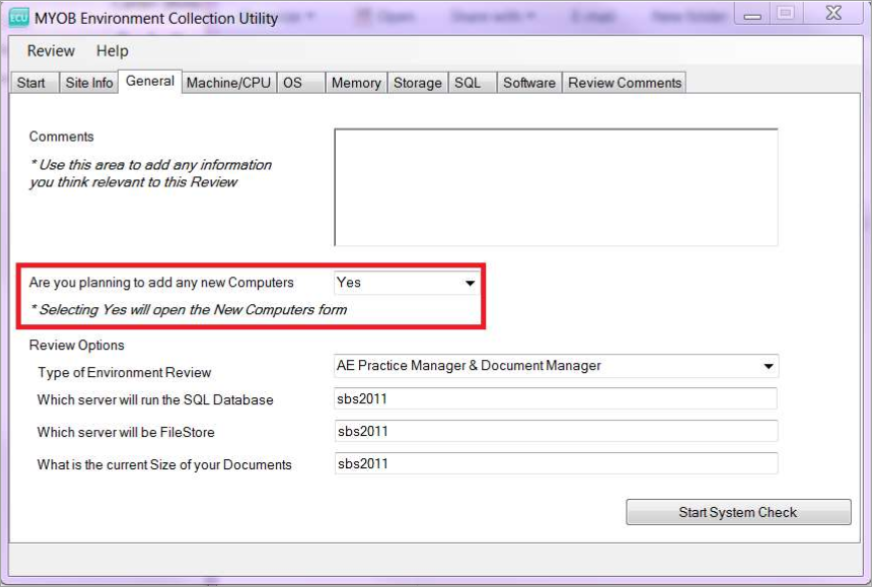Select the Machine/CPU tab
This screenshot has width=872, height=587.
click(x=228, y=83)
